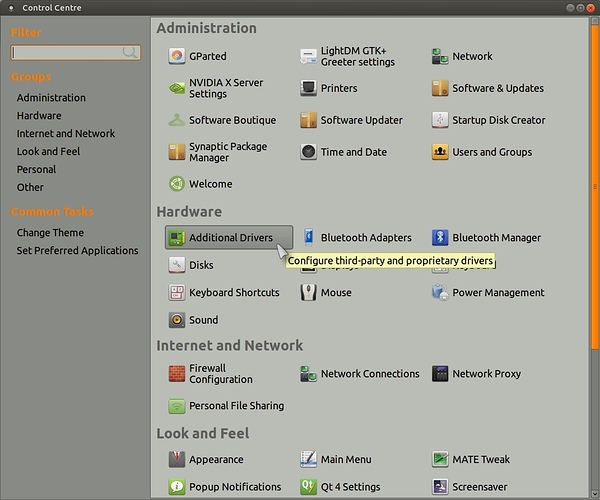Click the "Power Management" label

tap(498, 293)
